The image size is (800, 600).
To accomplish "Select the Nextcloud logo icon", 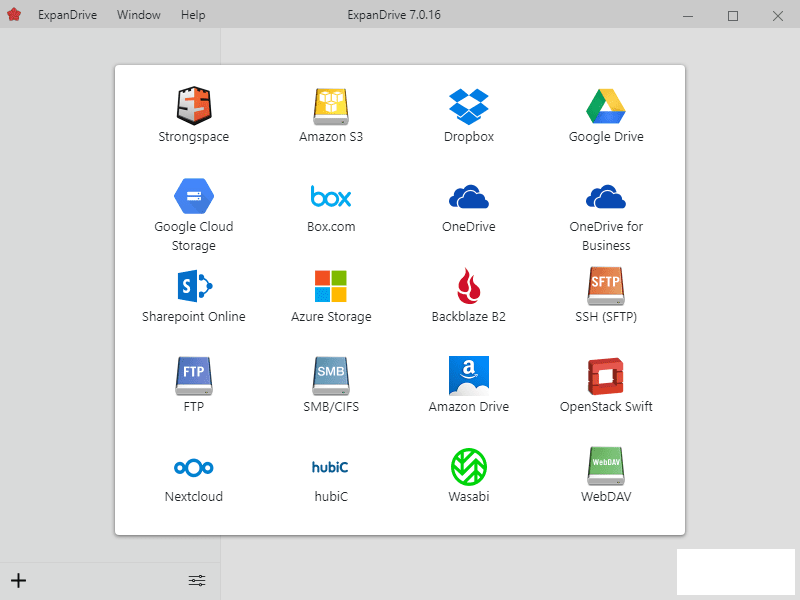I will (x=194, y=467).
